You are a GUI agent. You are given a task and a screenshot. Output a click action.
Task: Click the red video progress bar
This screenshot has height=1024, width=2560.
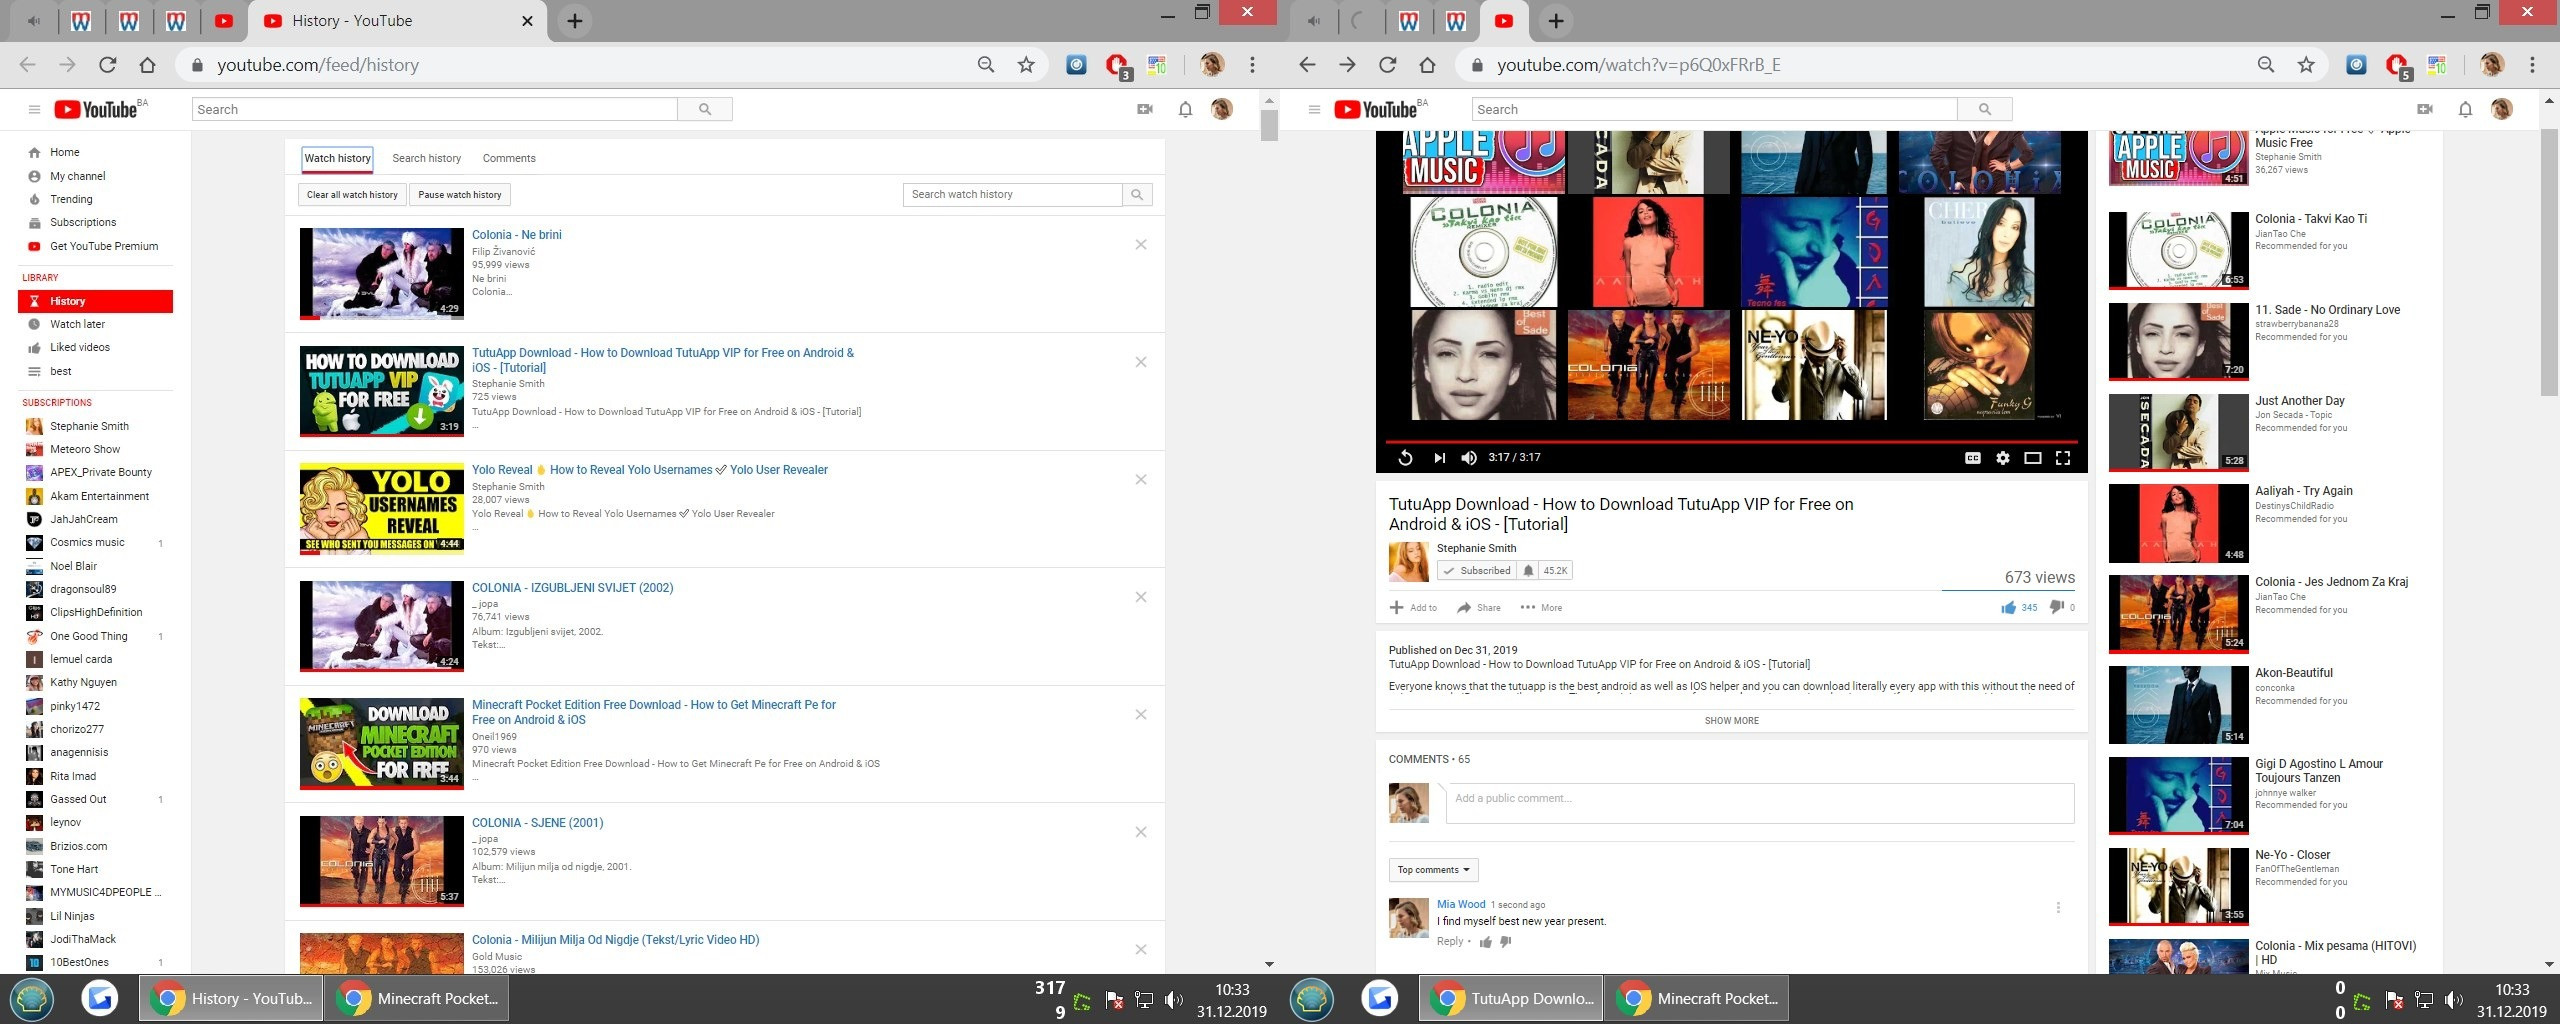[x=1730, y=441]
